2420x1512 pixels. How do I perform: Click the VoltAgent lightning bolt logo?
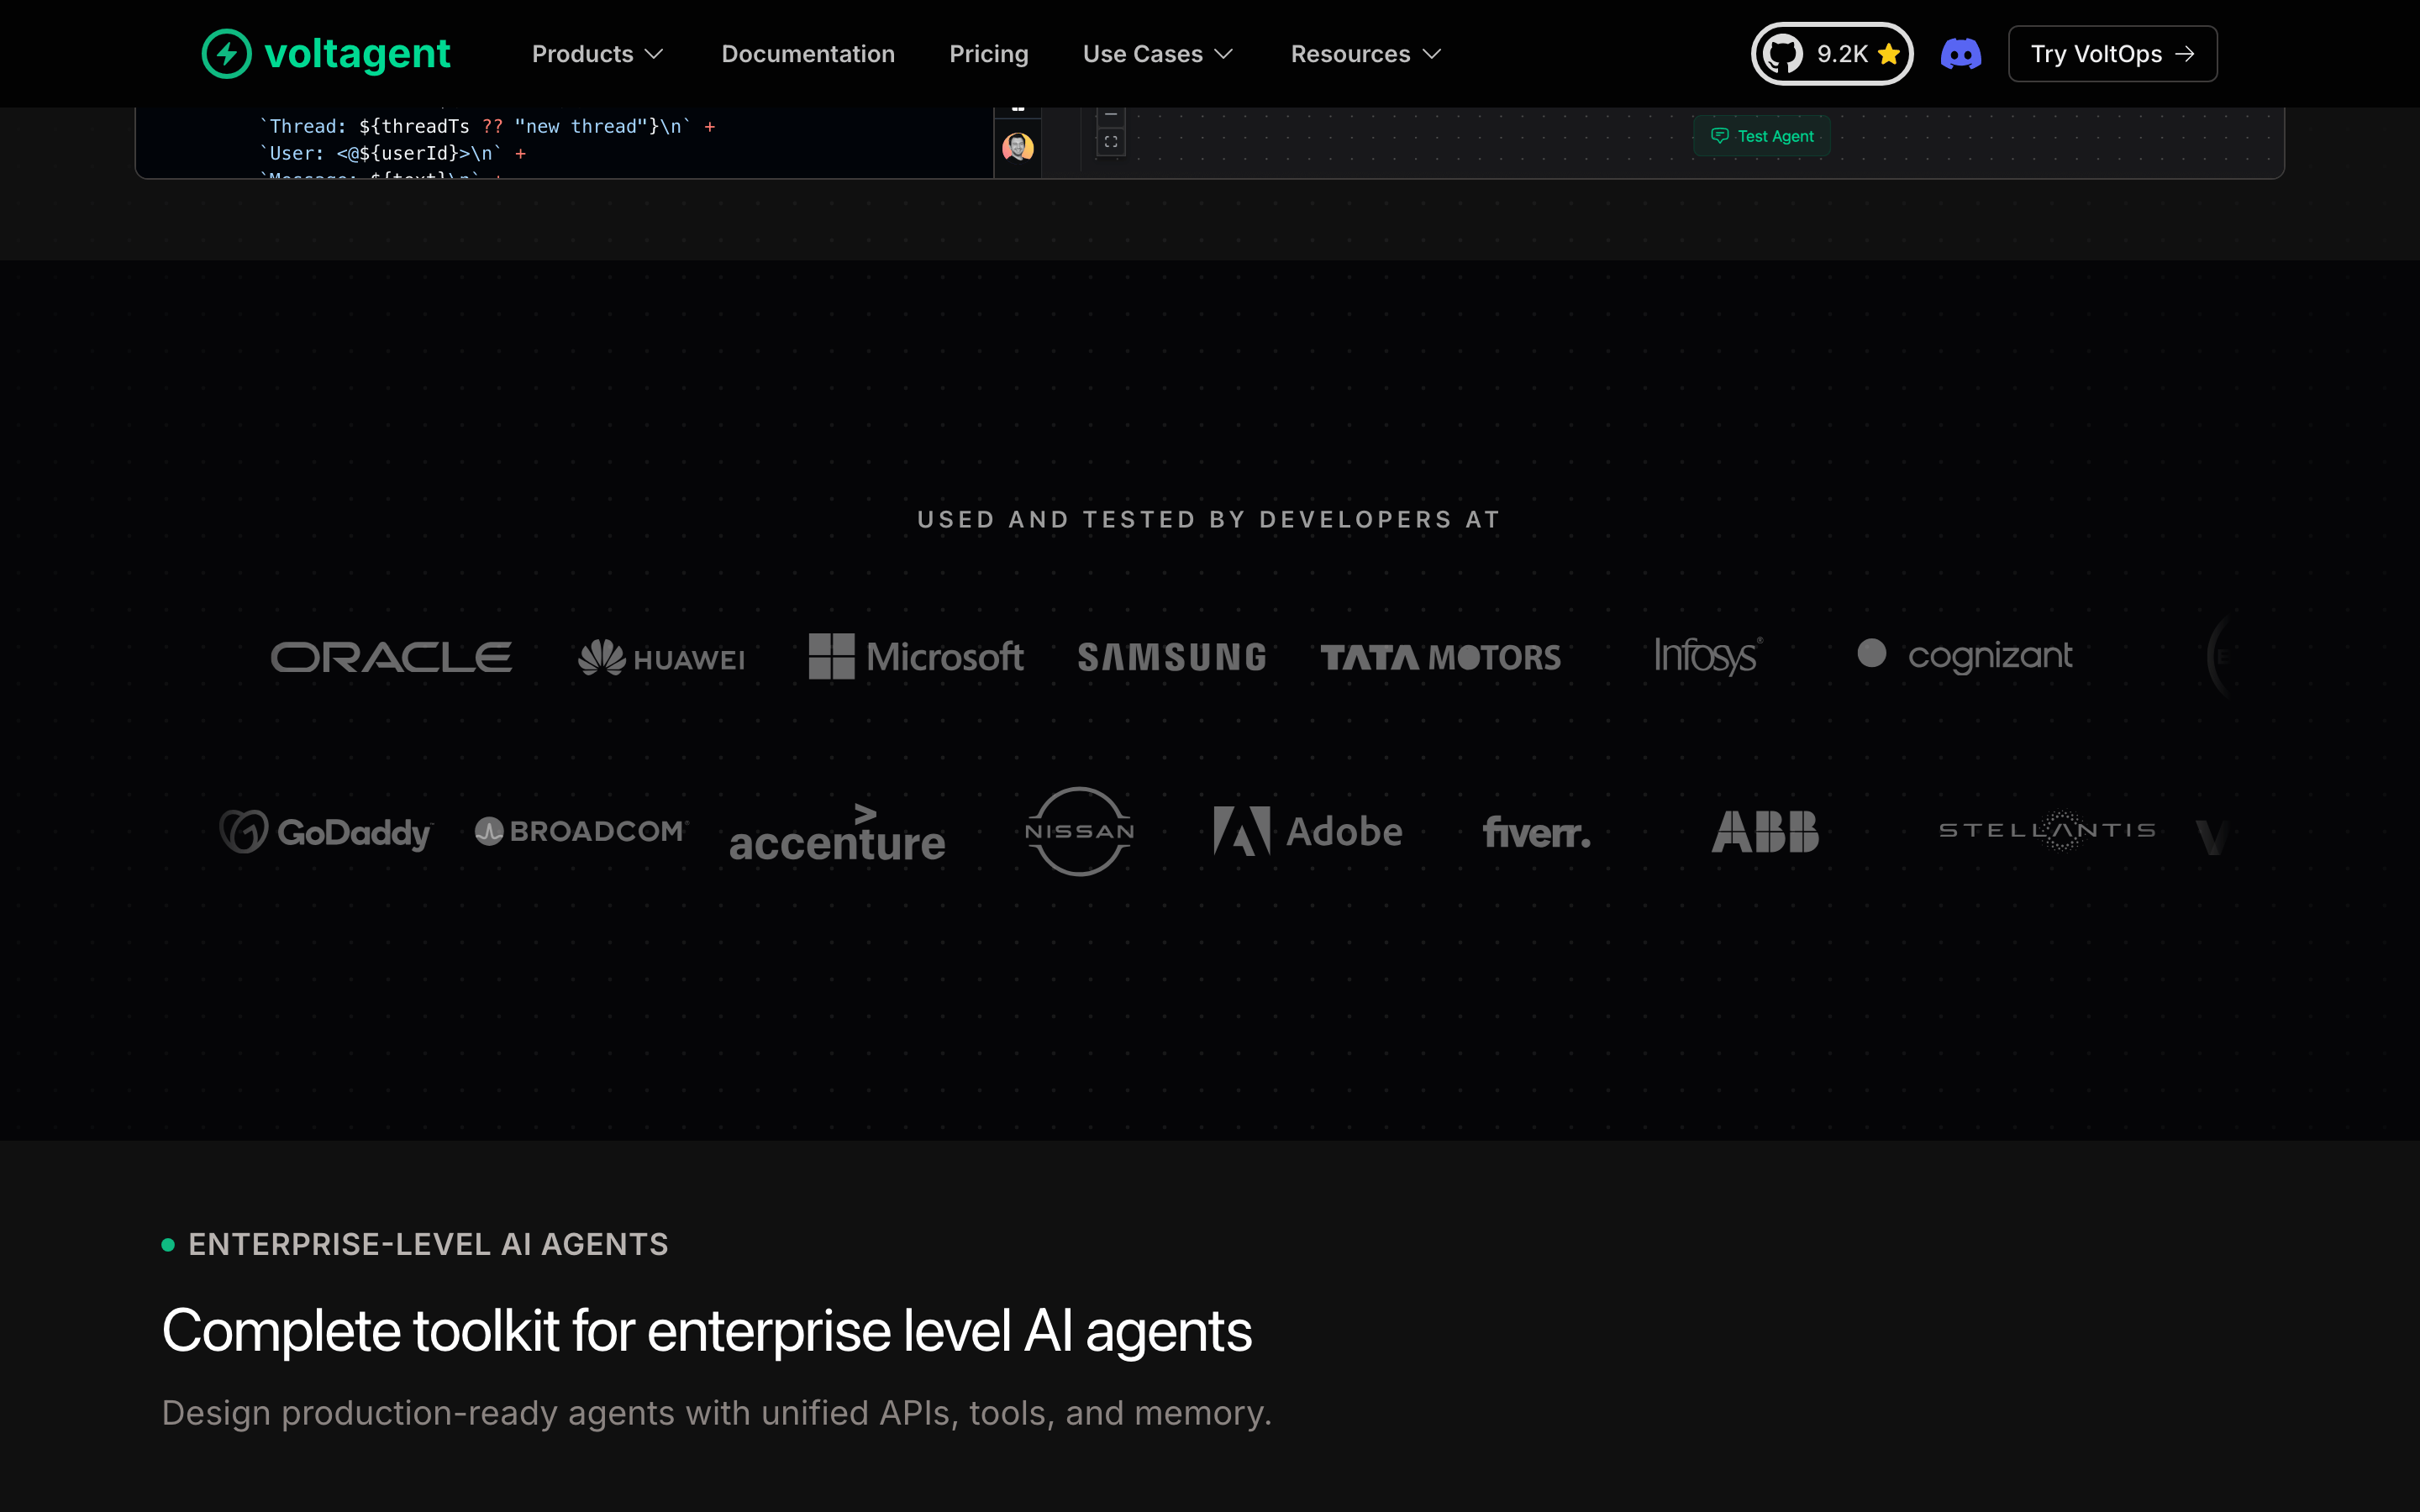(x=226, y=54)
